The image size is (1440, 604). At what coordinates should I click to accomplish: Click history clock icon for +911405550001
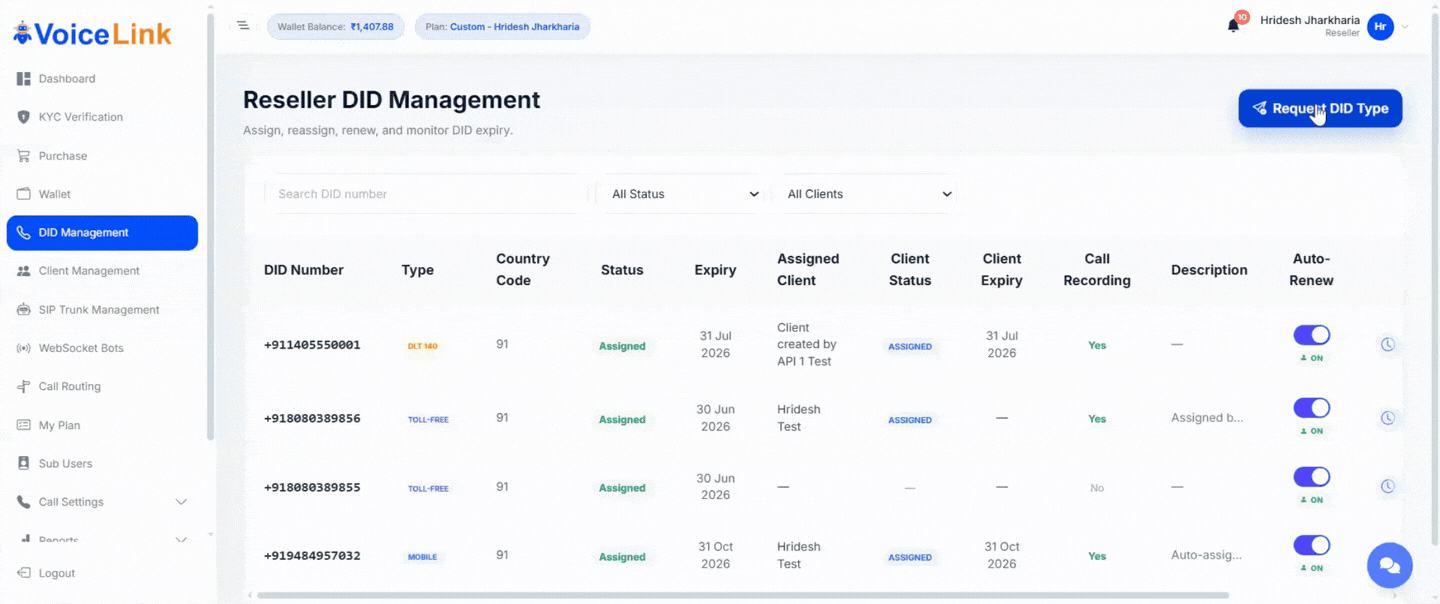1388,344
